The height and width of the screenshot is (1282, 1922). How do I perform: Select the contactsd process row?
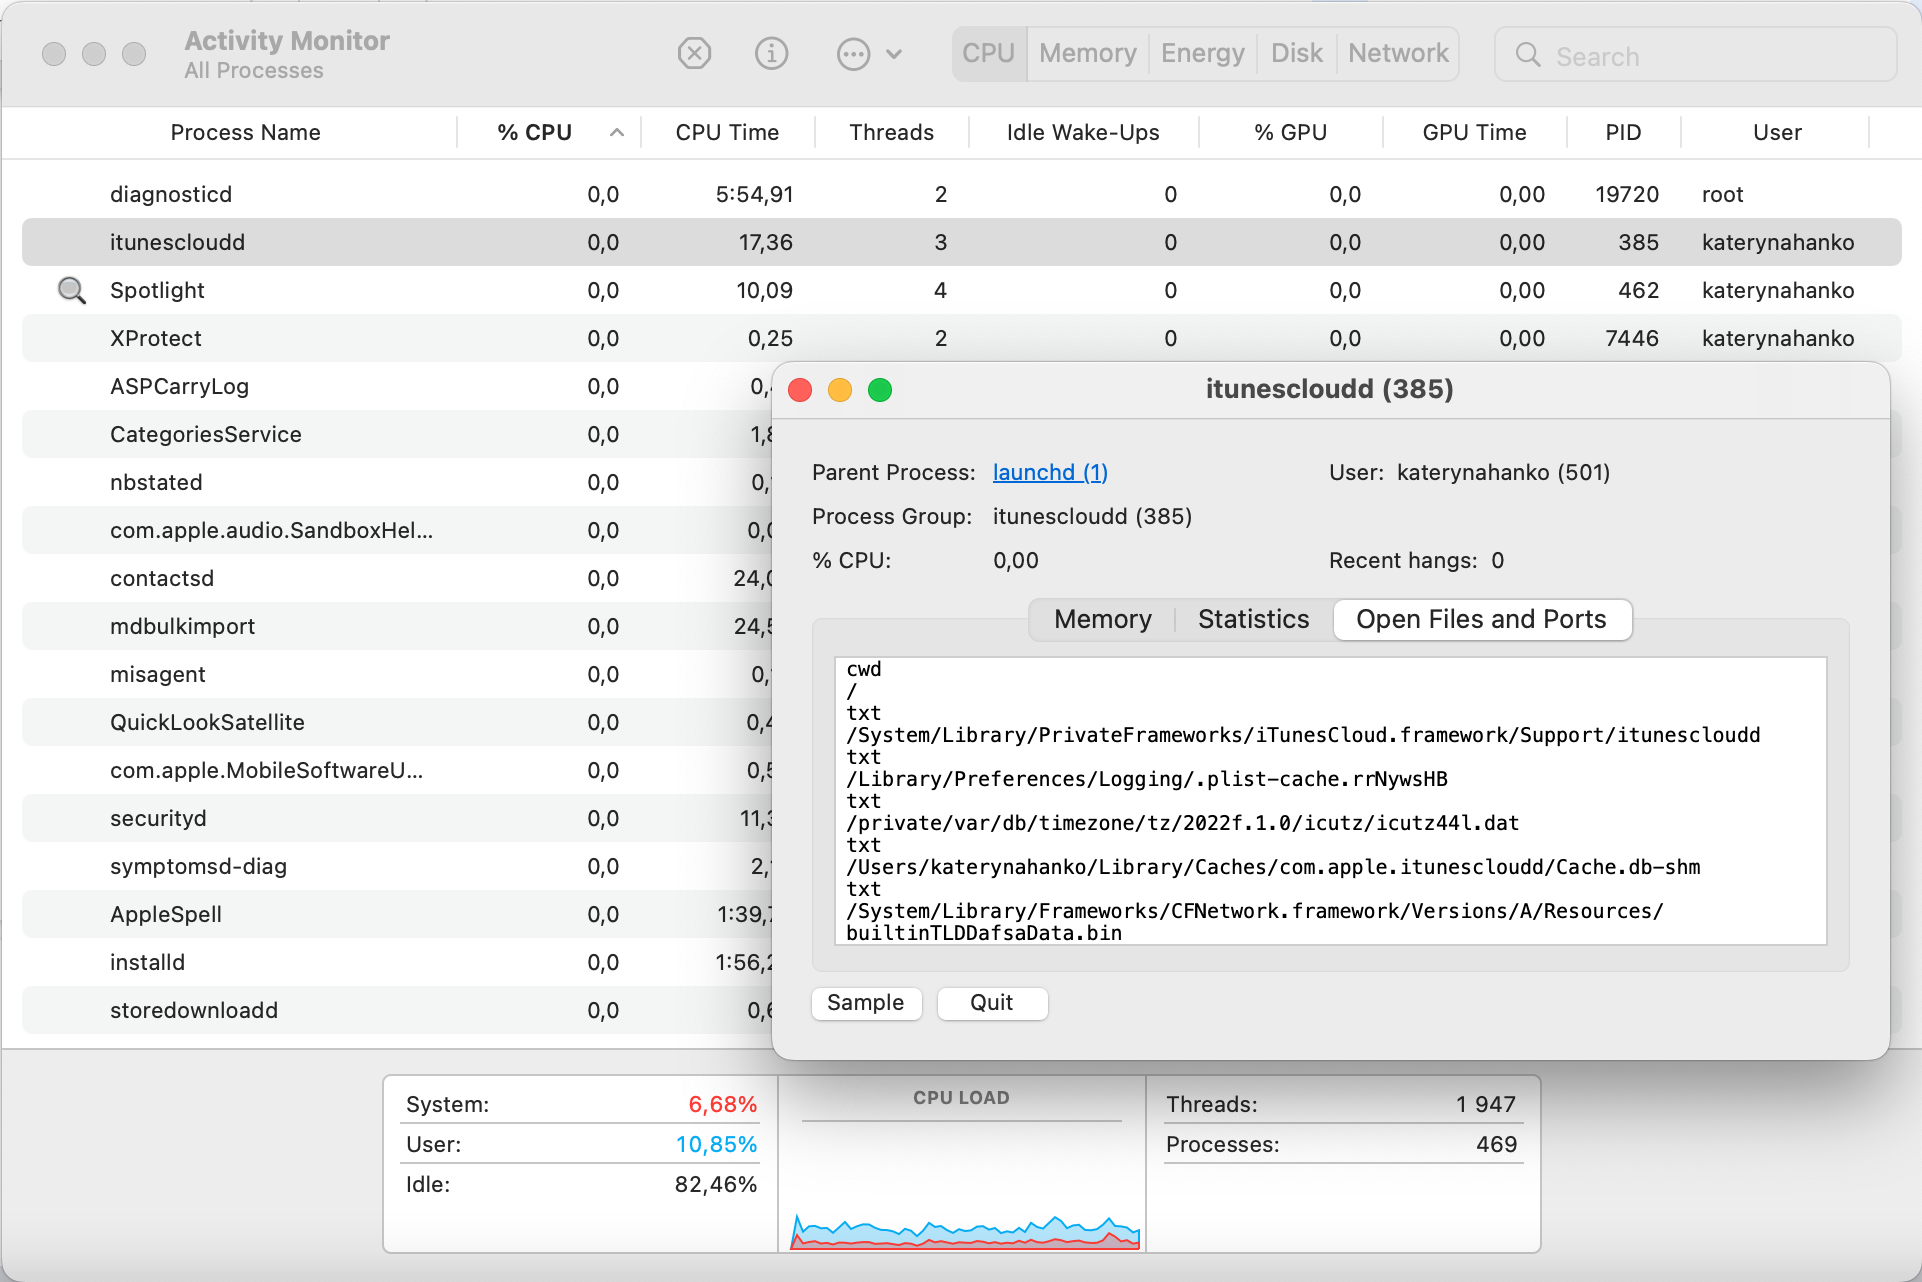click(397, 578)
